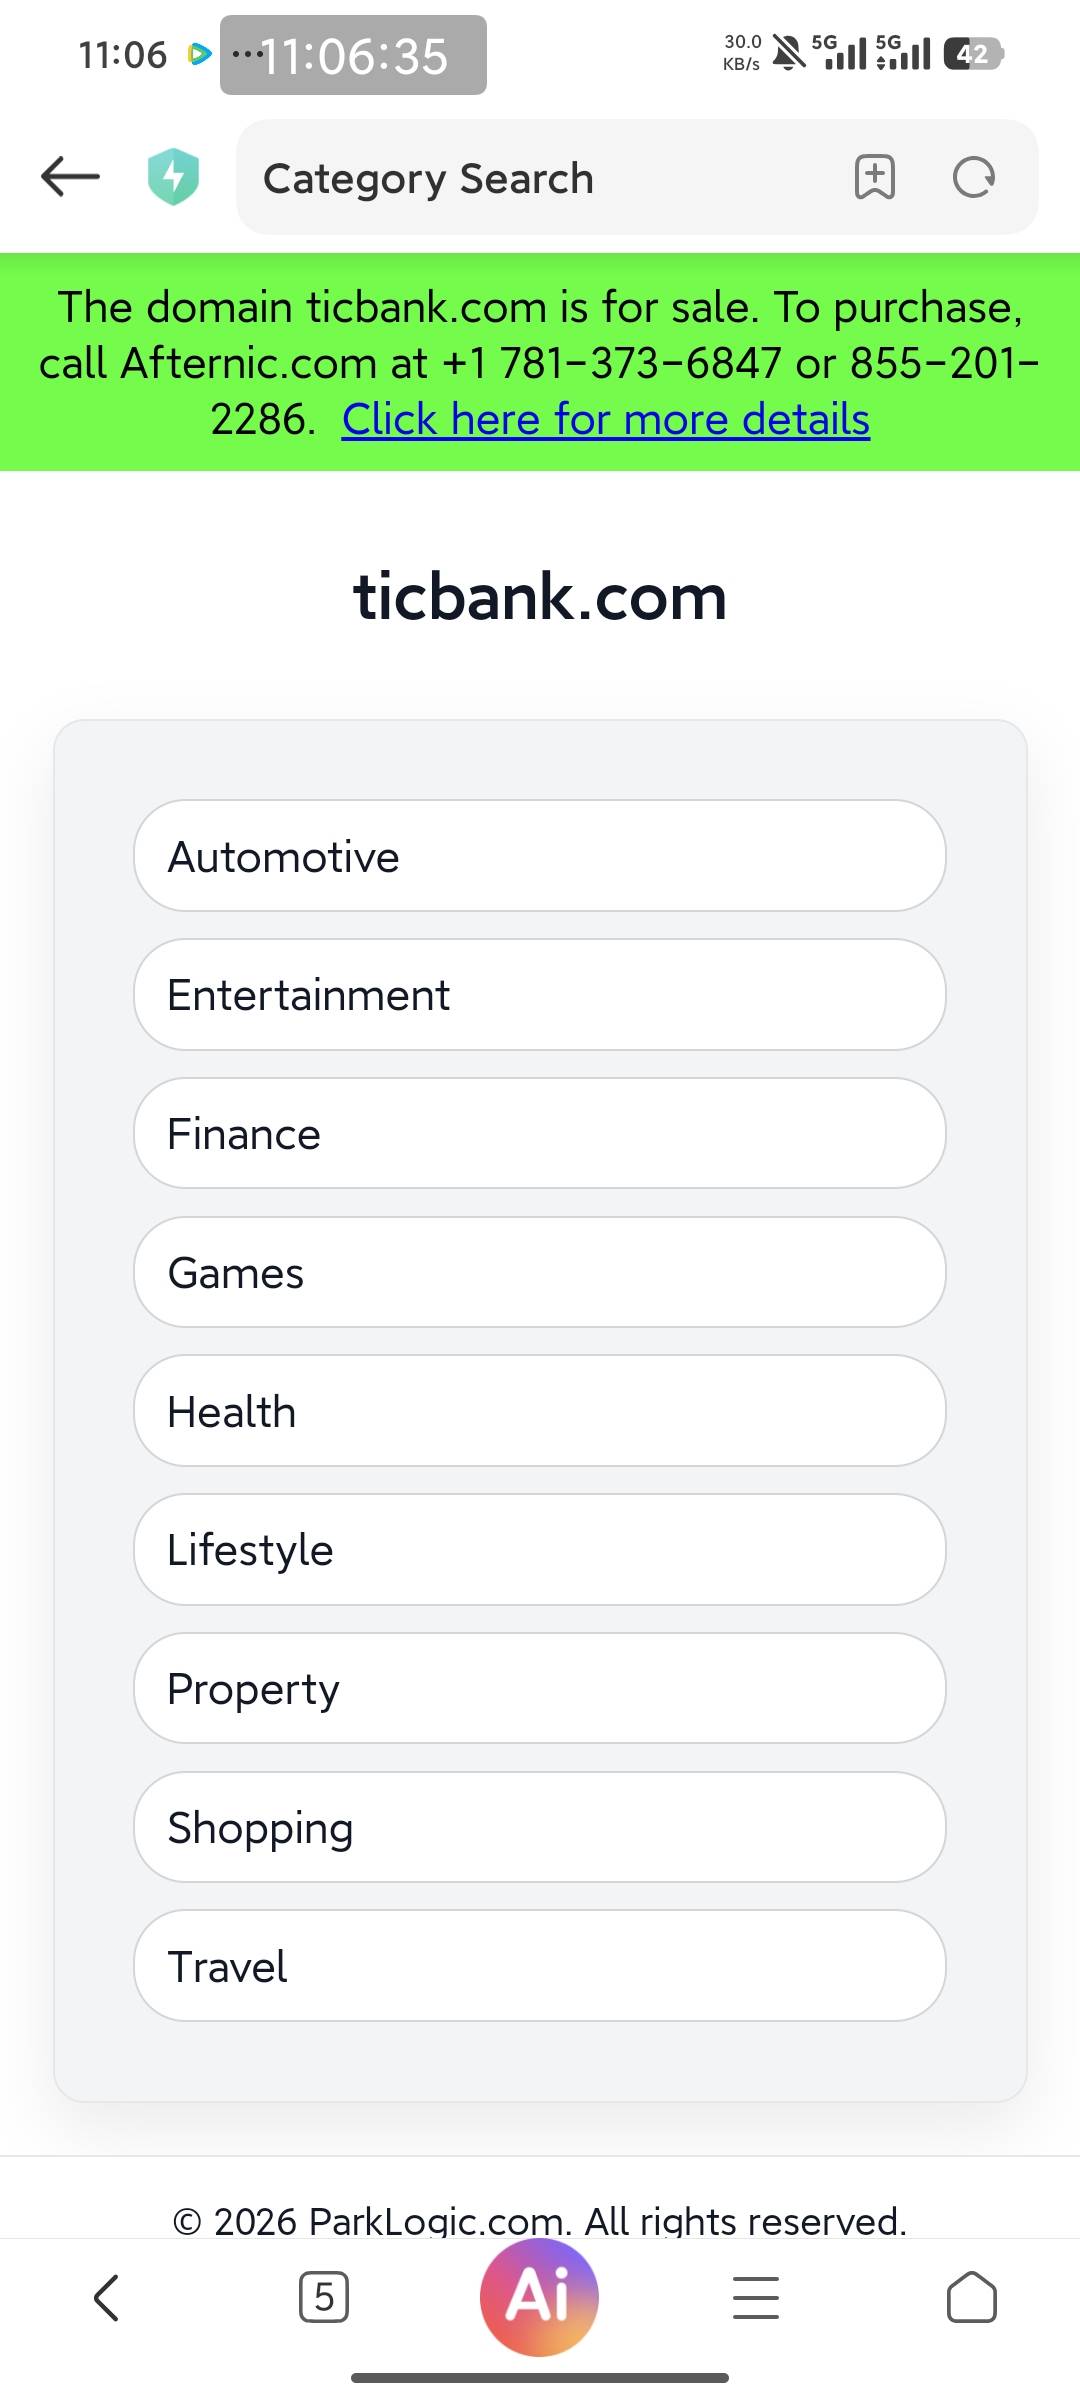Open the tab switcher showing 5 tabs

[324, 2297]
